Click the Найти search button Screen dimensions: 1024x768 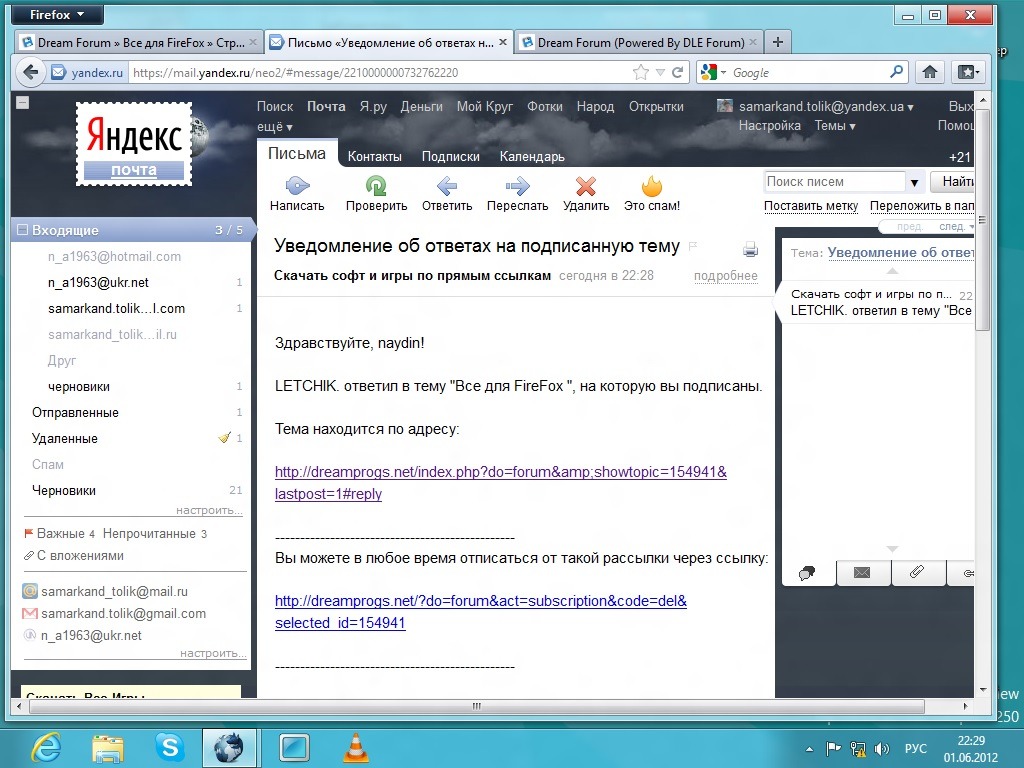click(953, 182)
